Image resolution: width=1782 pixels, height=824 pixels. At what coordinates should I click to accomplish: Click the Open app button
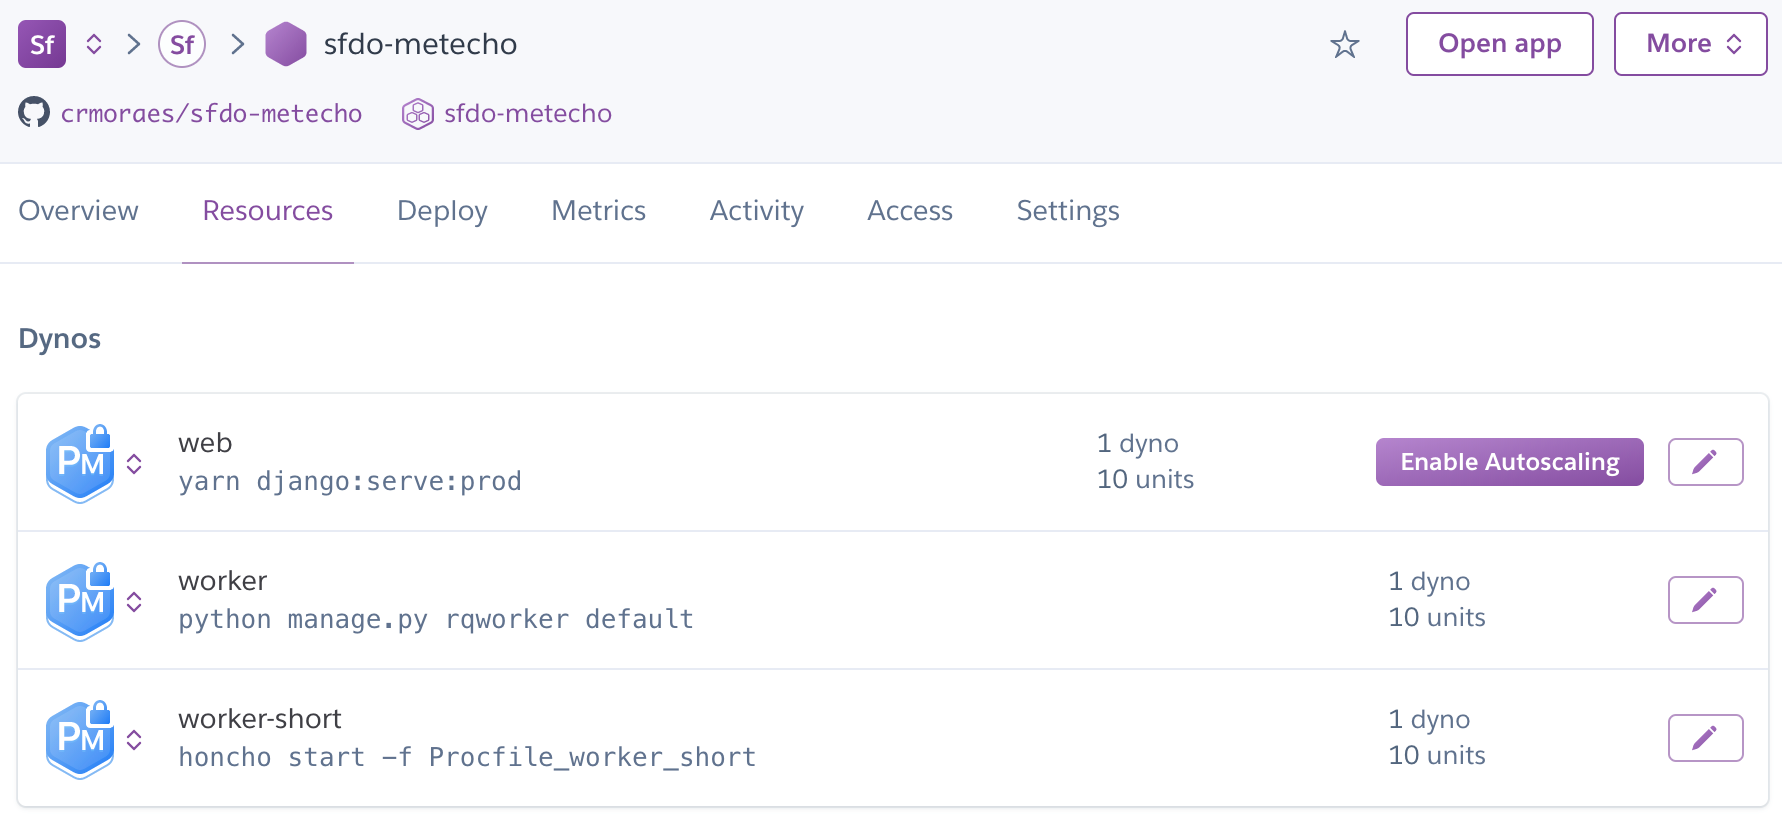(1500, 44)
